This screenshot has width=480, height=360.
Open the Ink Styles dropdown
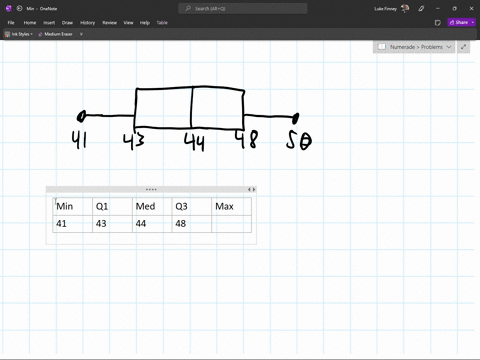19,34
